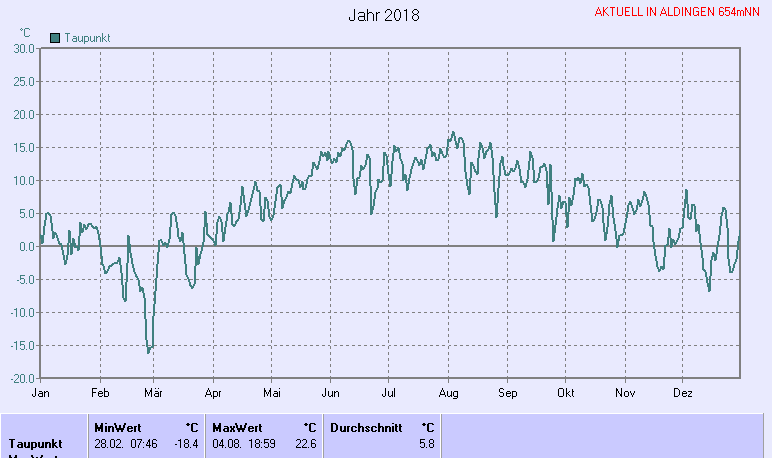772x458 pixels.
Task: Click the -20.0 value on the y-axis
Action: [x=22, y=379]
